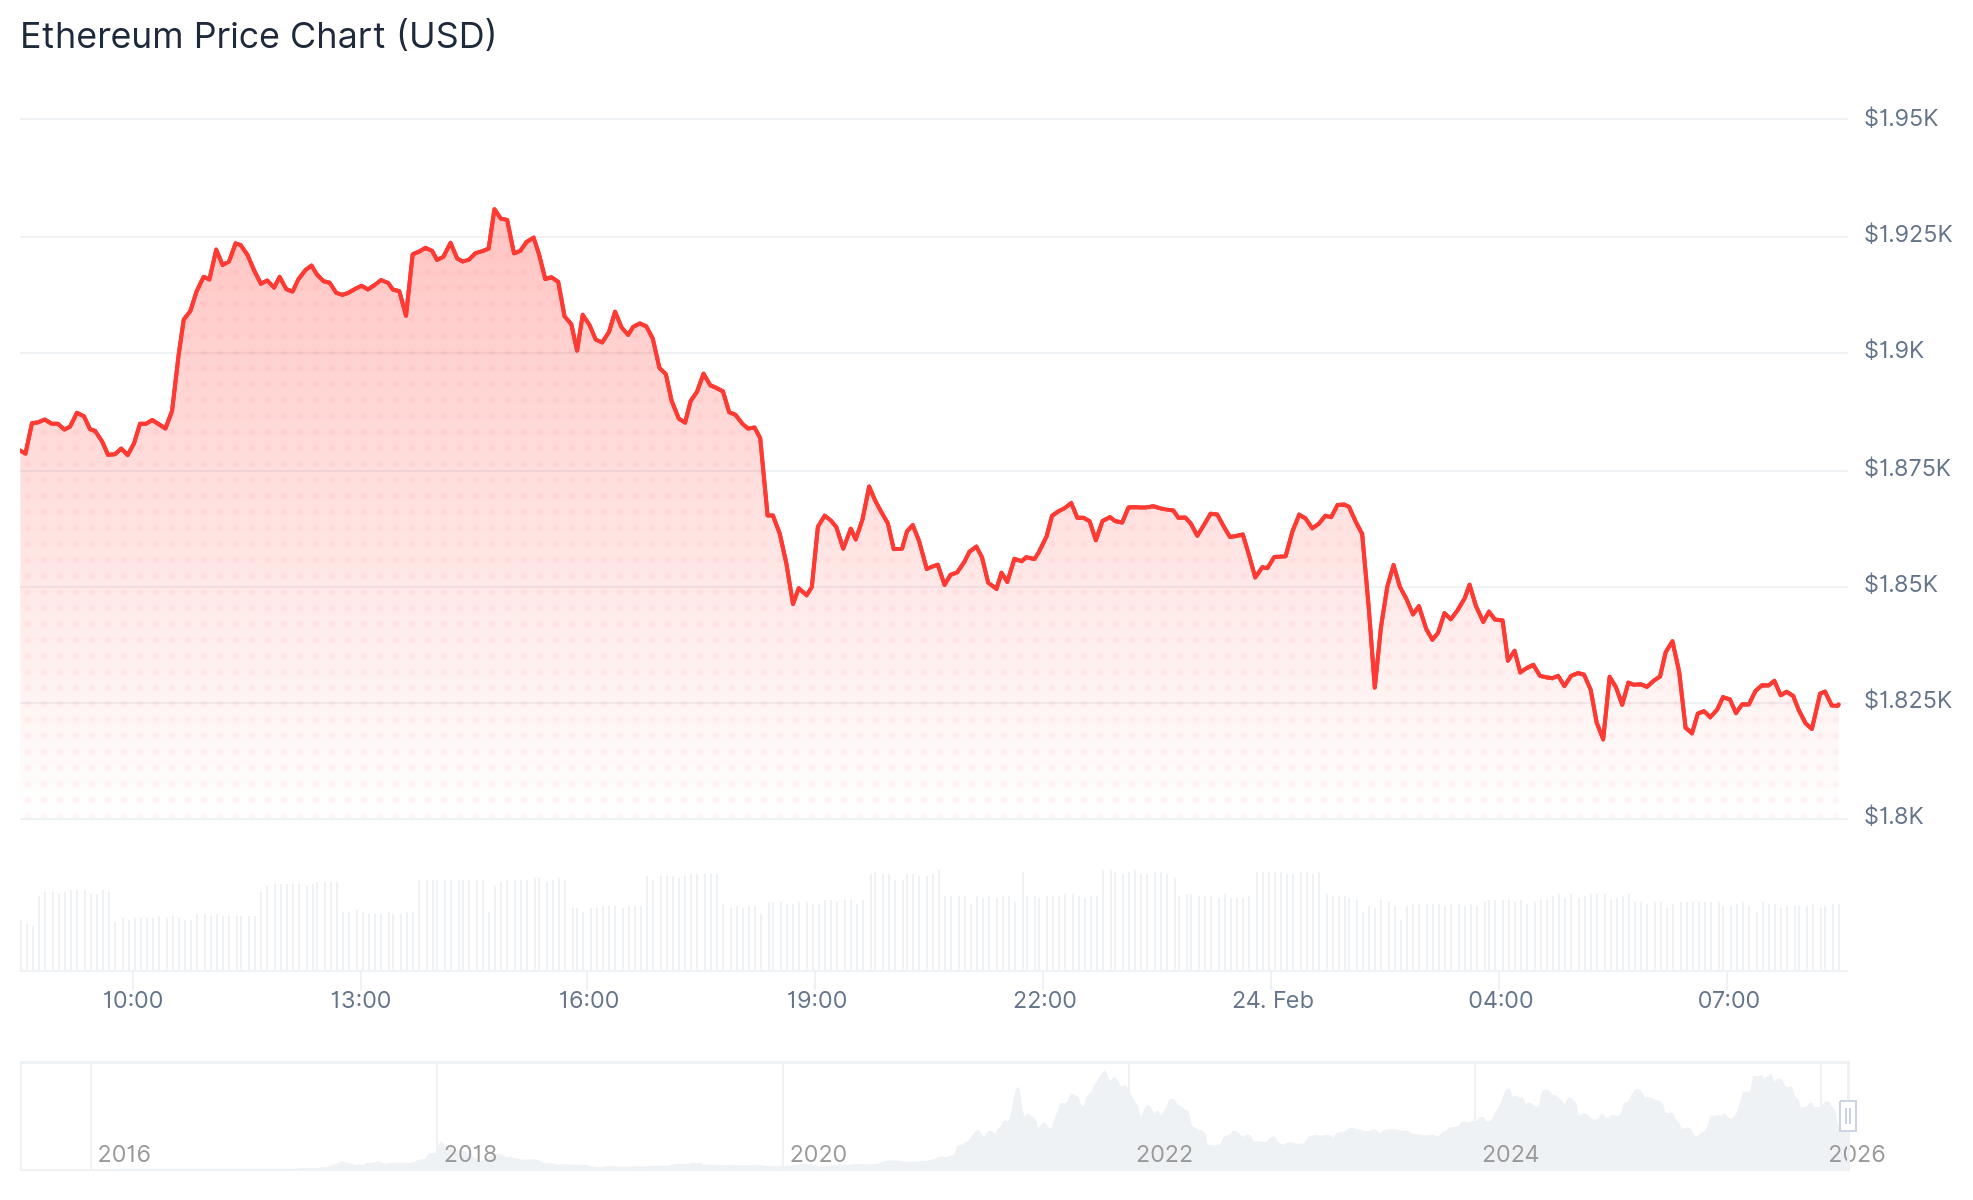Click the 2024 label in the navigator

(1510, 1154)
